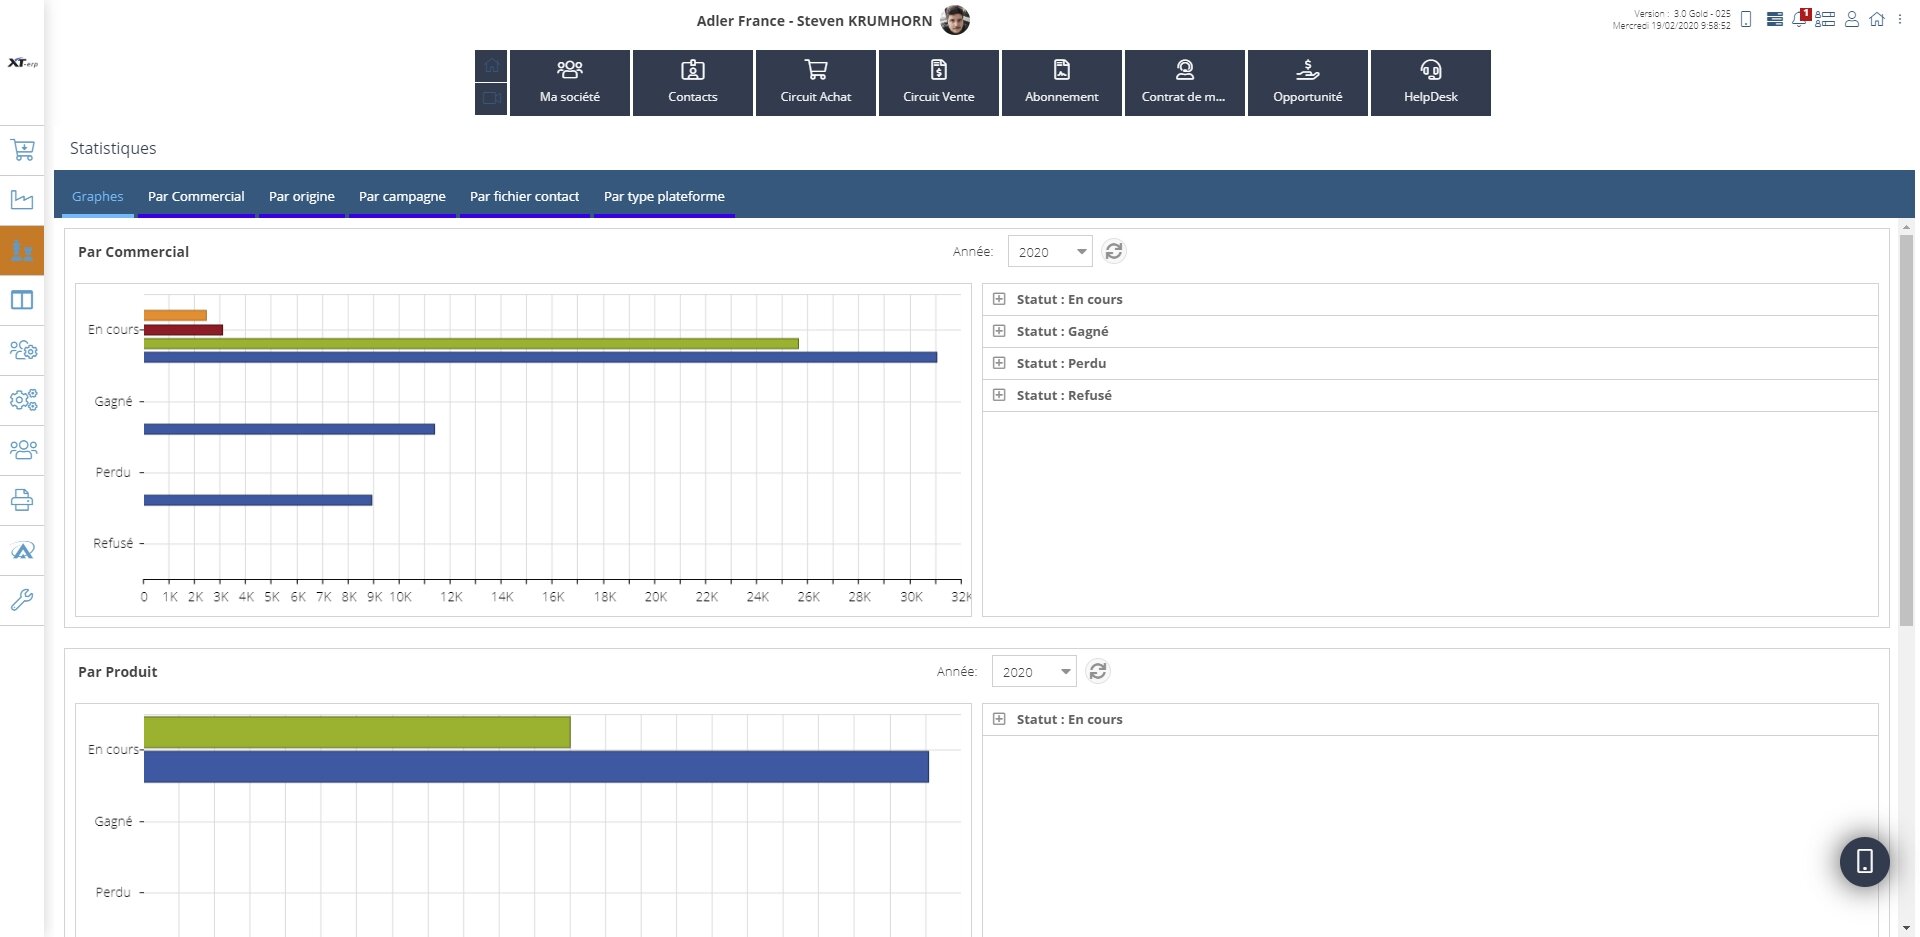1920x937 pixels.
Task: Open the Par Commercial year dropdown
Action: (1050, 252)
